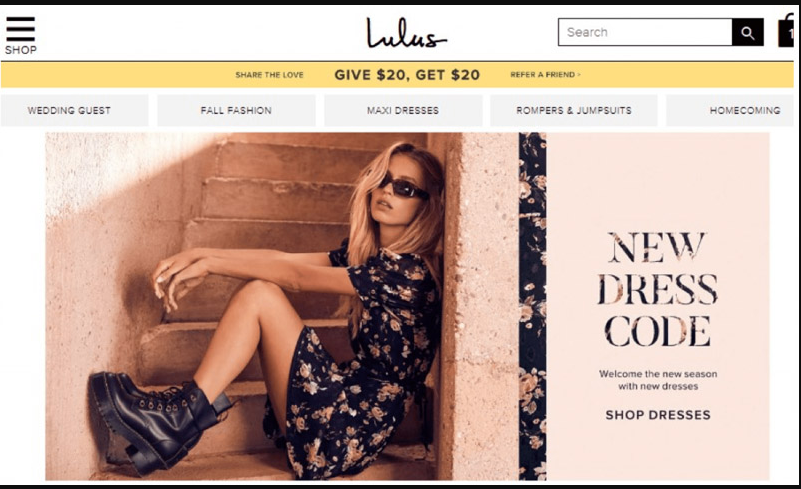Click the SHARE THE LOVE banner text
This screenshot has height=489, width=801.
[x=269, y=75]
